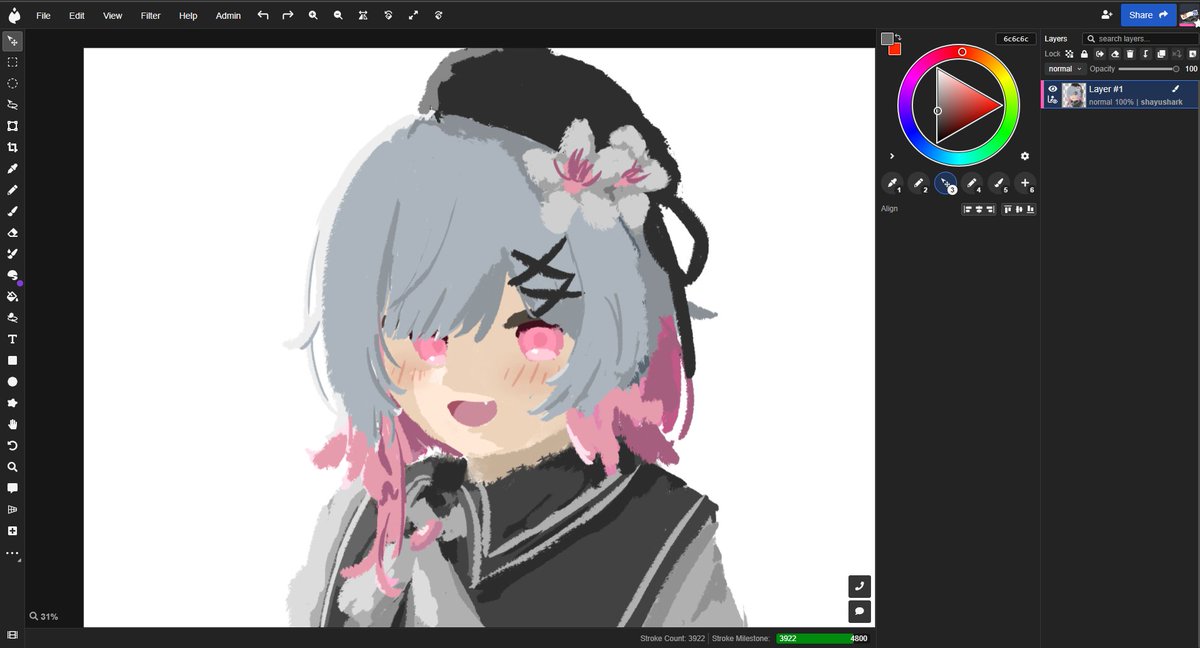Select the red background color swatch
The height and width of the screenshot is (648, 1200).
(x=895, y=49)
